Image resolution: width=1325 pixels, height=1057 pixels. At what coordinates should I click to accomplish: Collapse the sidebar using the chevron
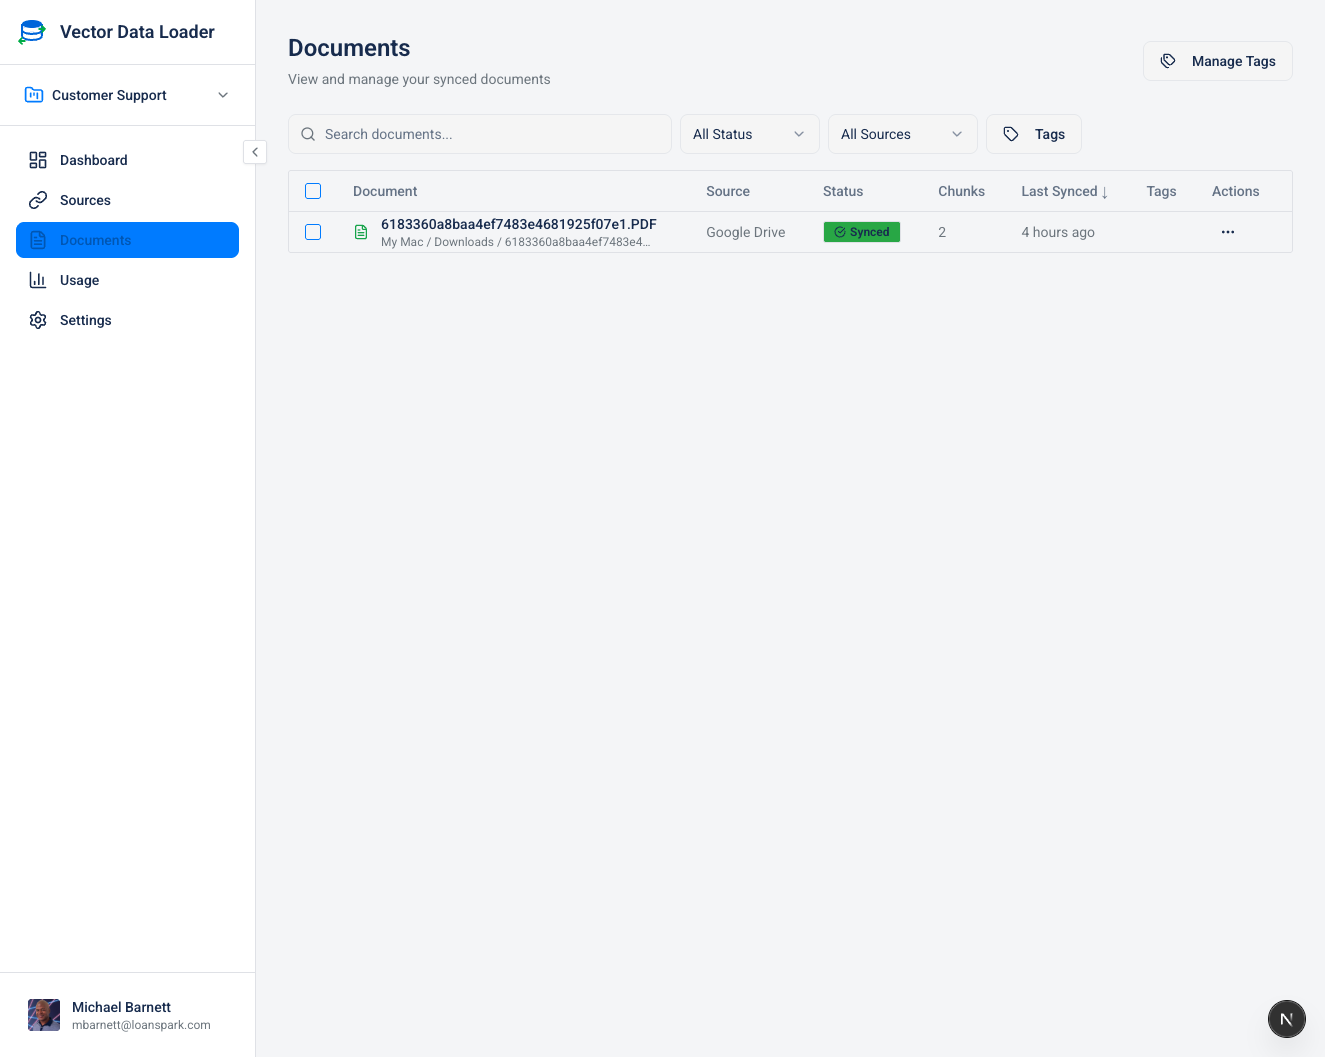pos(255,151)
